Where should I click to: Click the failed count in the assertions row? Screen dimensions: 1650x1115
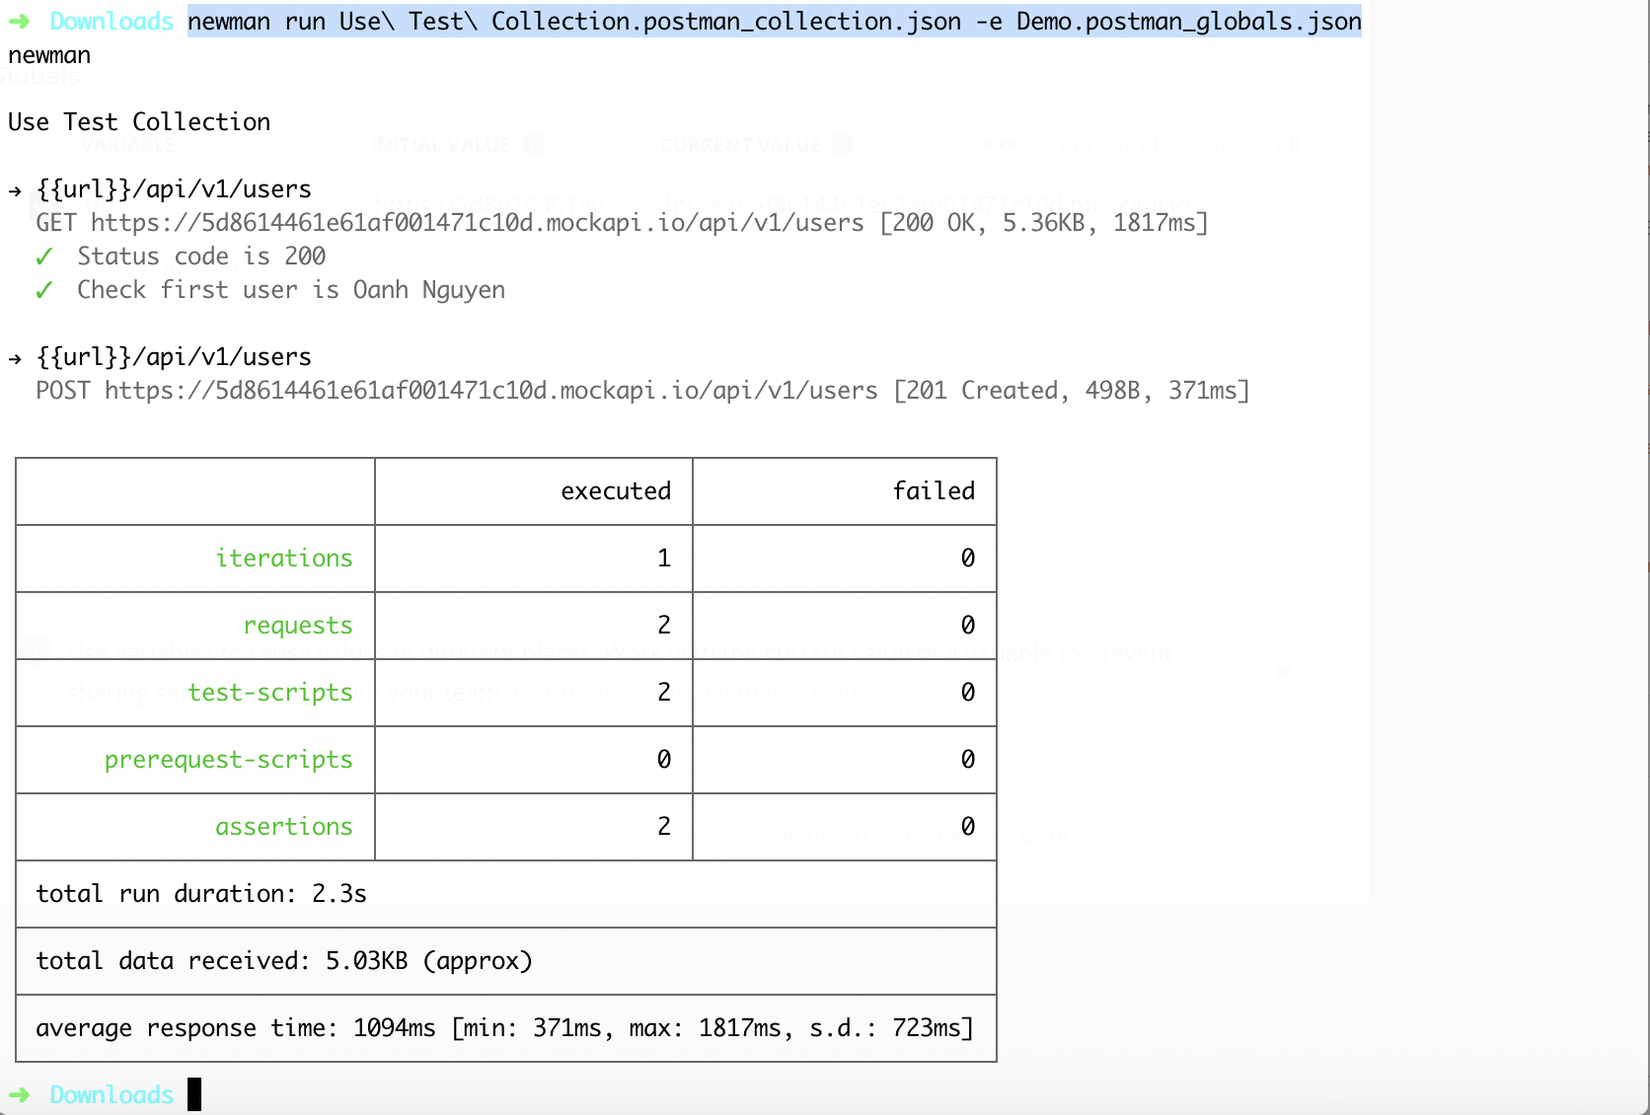point(968,827)
